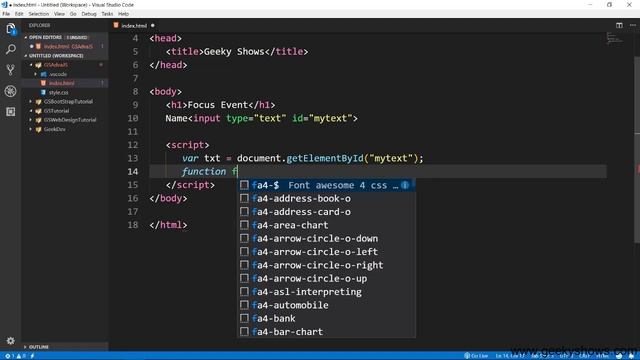Click the code minimap preview
The height and width of the screenshot is (360, 640).
[x=614, y=38]
